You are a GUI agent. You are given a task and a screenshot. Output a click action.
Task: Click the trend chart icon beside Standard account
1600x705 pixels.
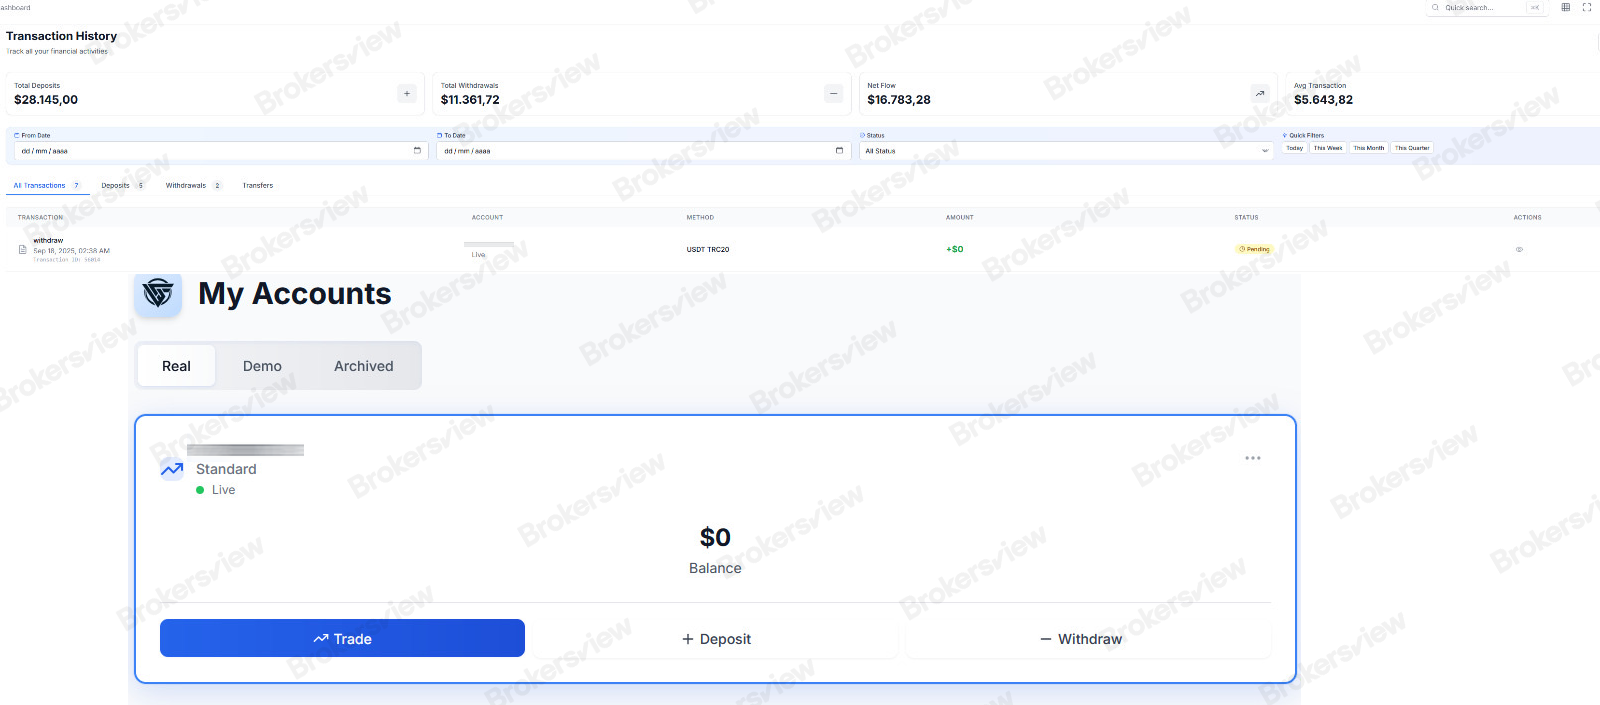click(x=172, y=469)
